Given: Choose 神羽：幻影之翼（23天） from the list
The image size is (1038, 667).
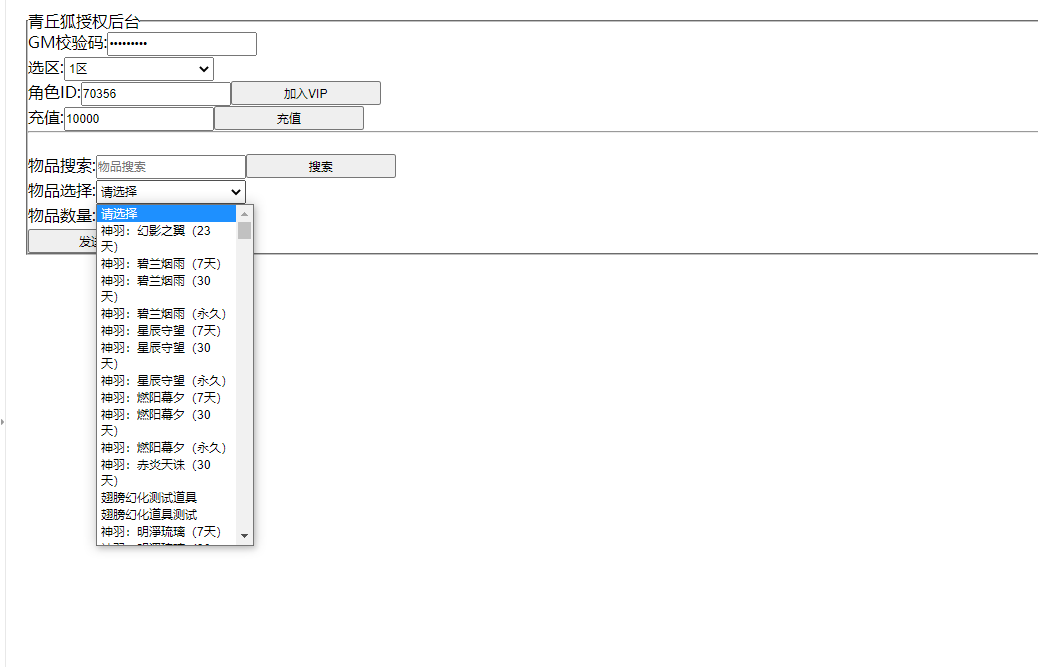Looking at the screenshot, I should [x=166, y=238].
